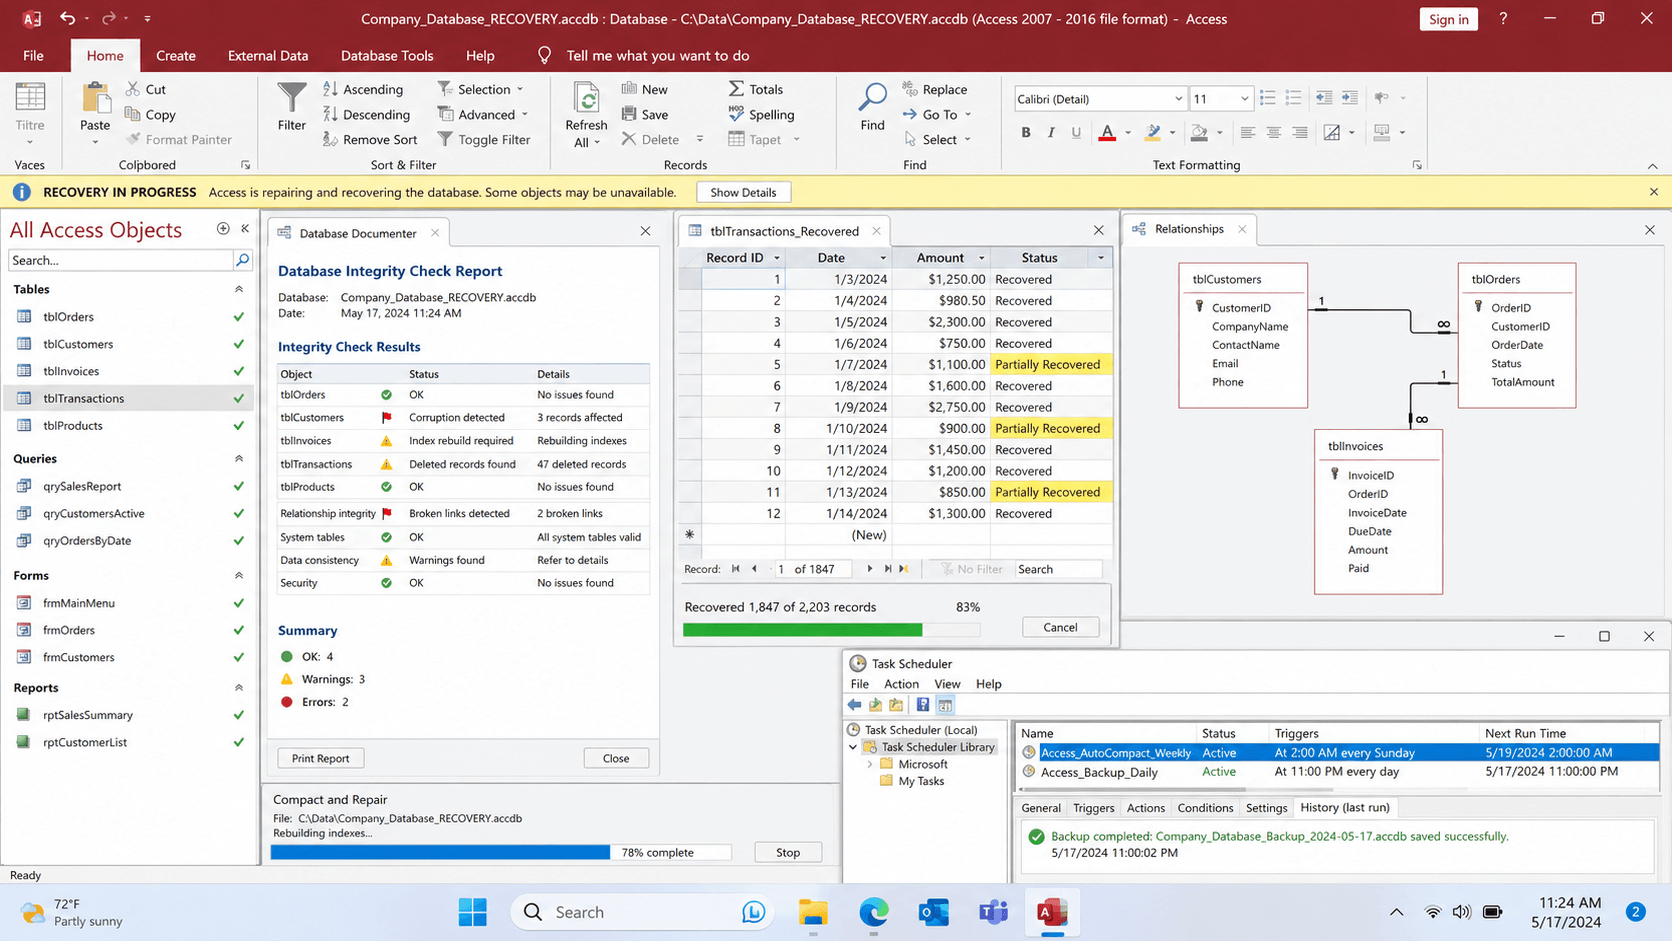Expand Microsoft folder in Task Scheduler
1672x941 pixels.
(x=870, y=764)
